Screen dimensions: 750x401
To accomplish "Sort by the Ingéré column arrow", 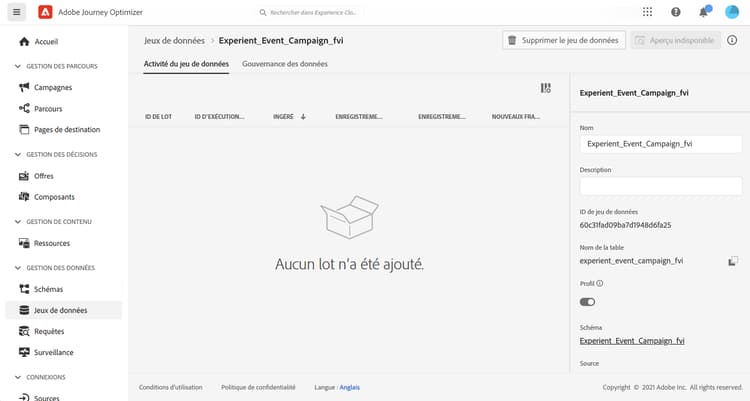I will tap(303, 117).
